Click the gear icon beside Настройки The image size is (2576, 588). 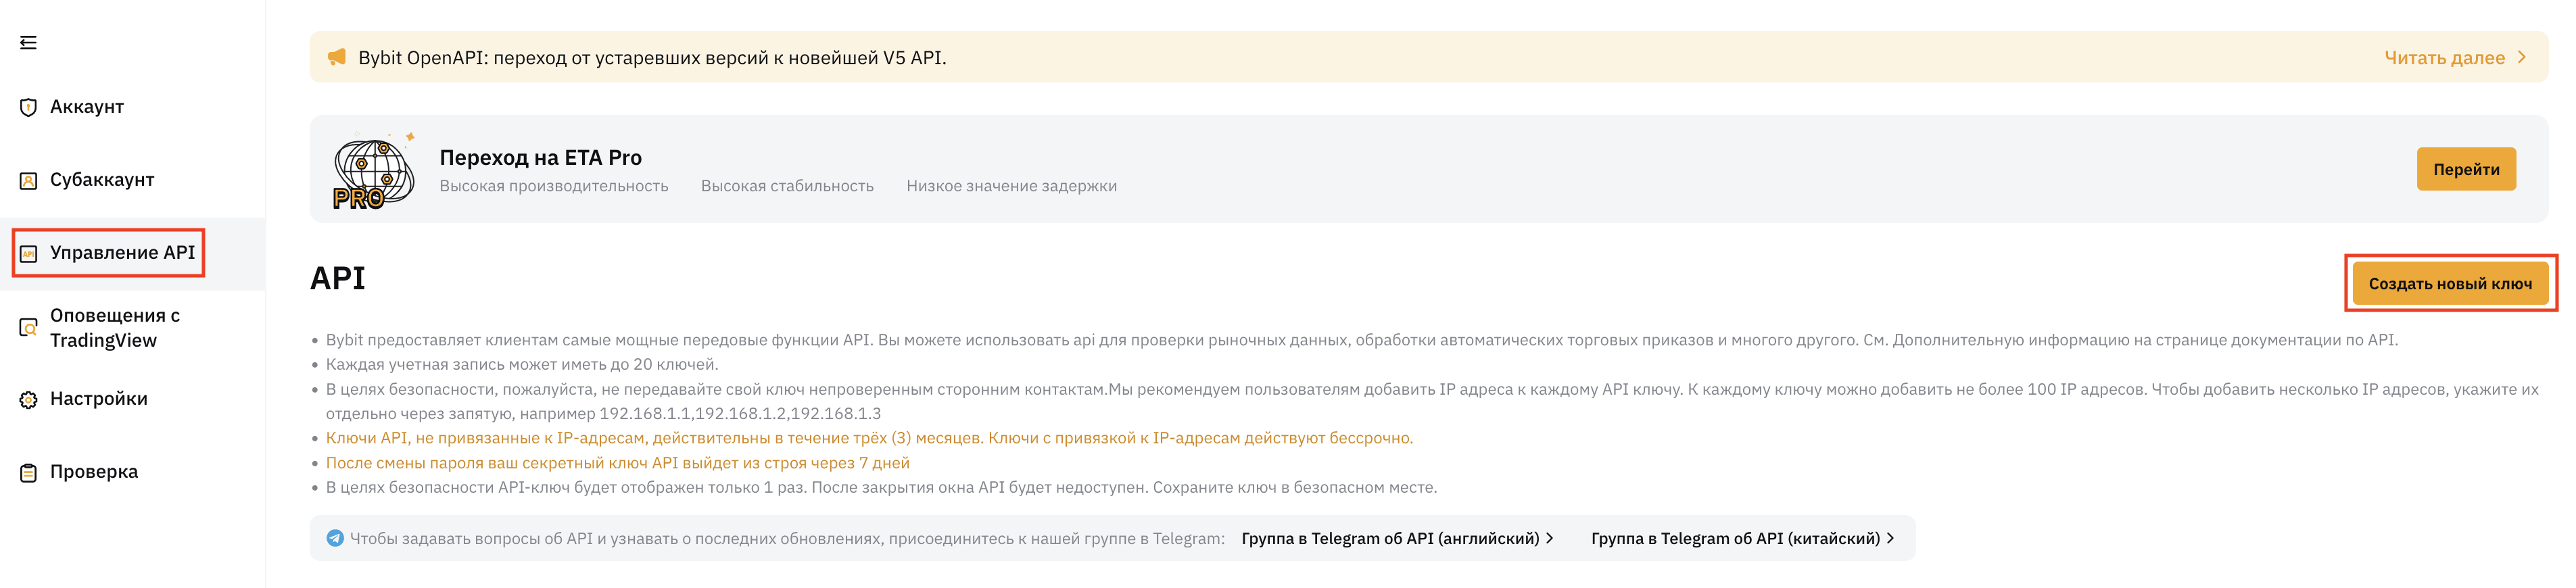coord(28,399)
